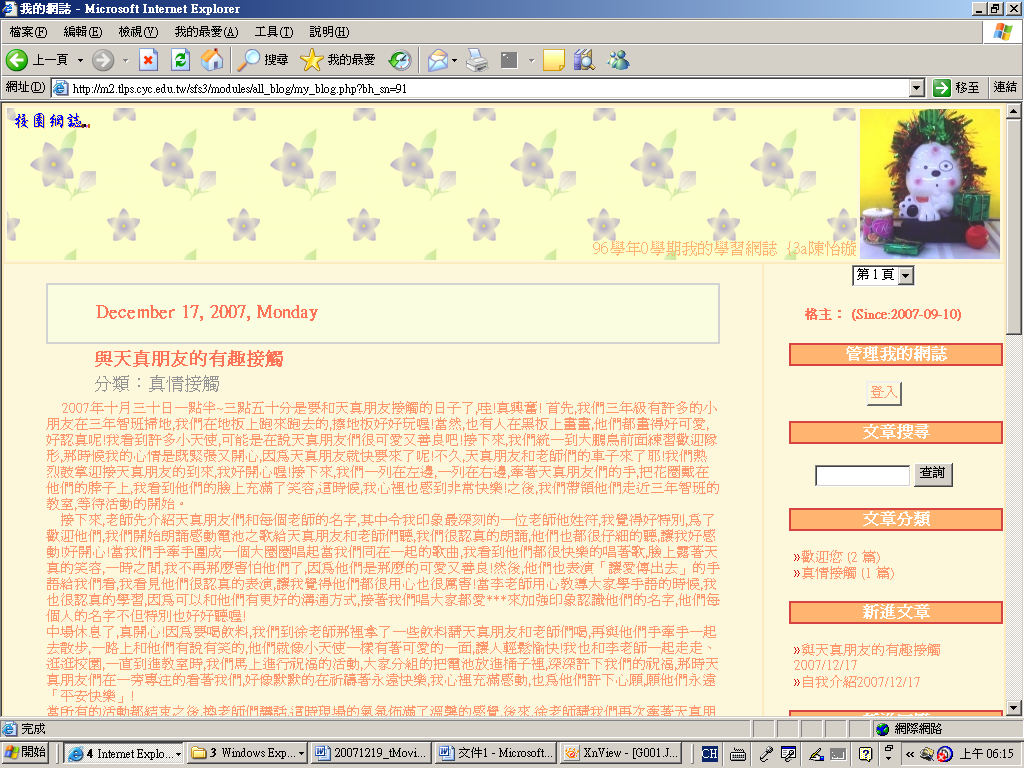This screenshot has width=1024, height=768.
Task: Open the 工具(T) menu
Action: tap(273, 32)
